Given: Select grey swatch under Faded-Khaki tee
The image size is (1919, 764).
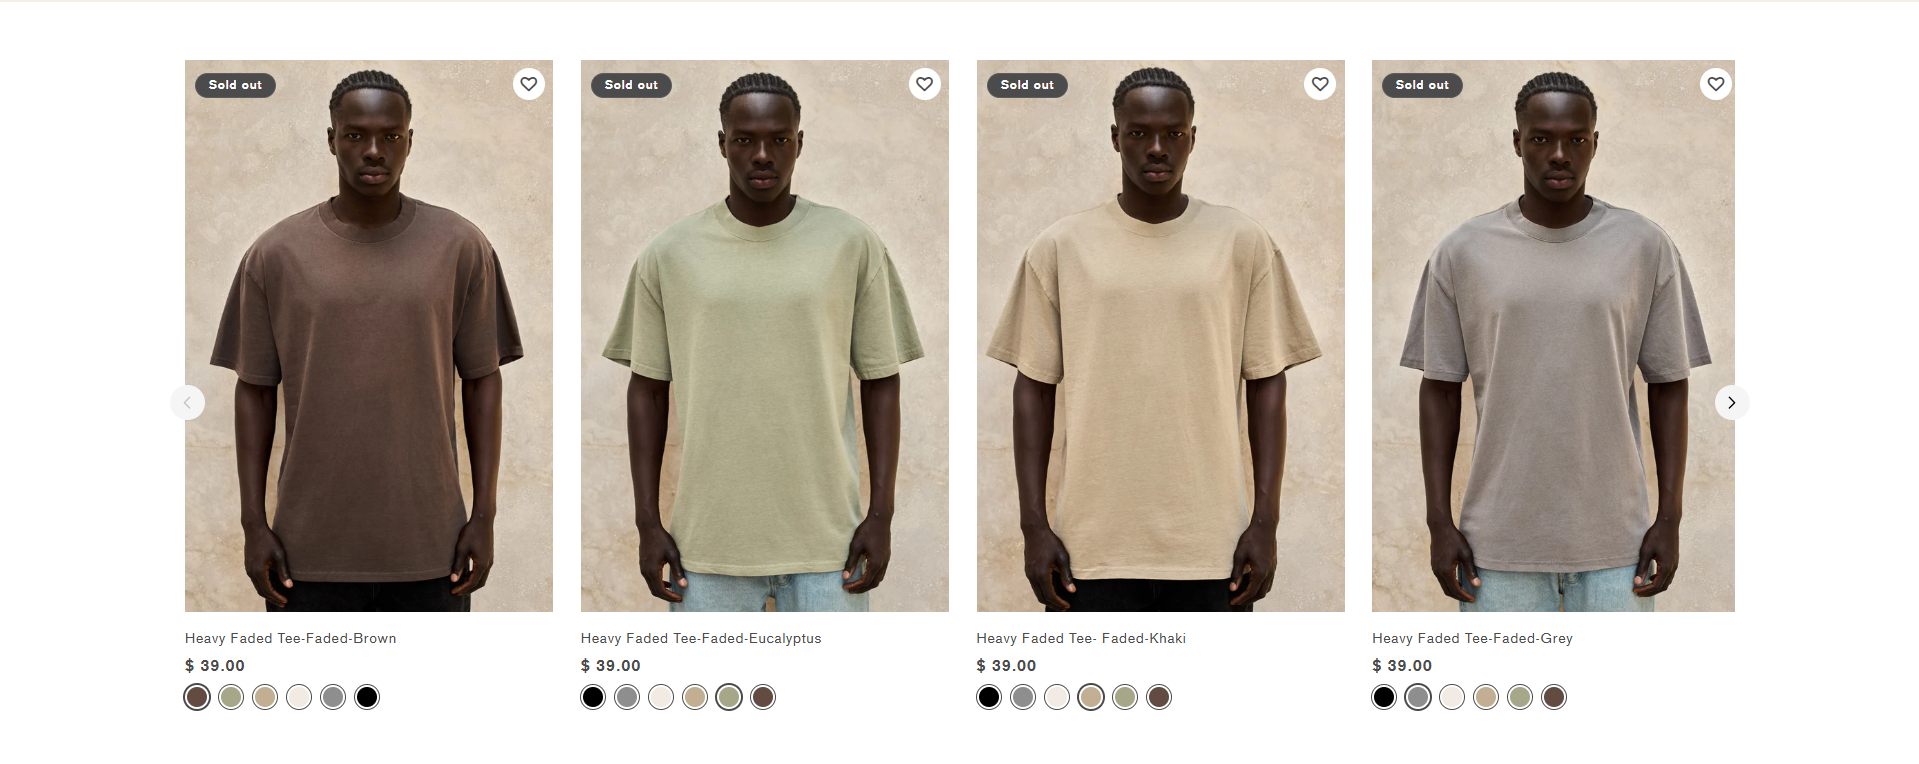Looking at the screenshot, I should click(x=1023, y=697).
